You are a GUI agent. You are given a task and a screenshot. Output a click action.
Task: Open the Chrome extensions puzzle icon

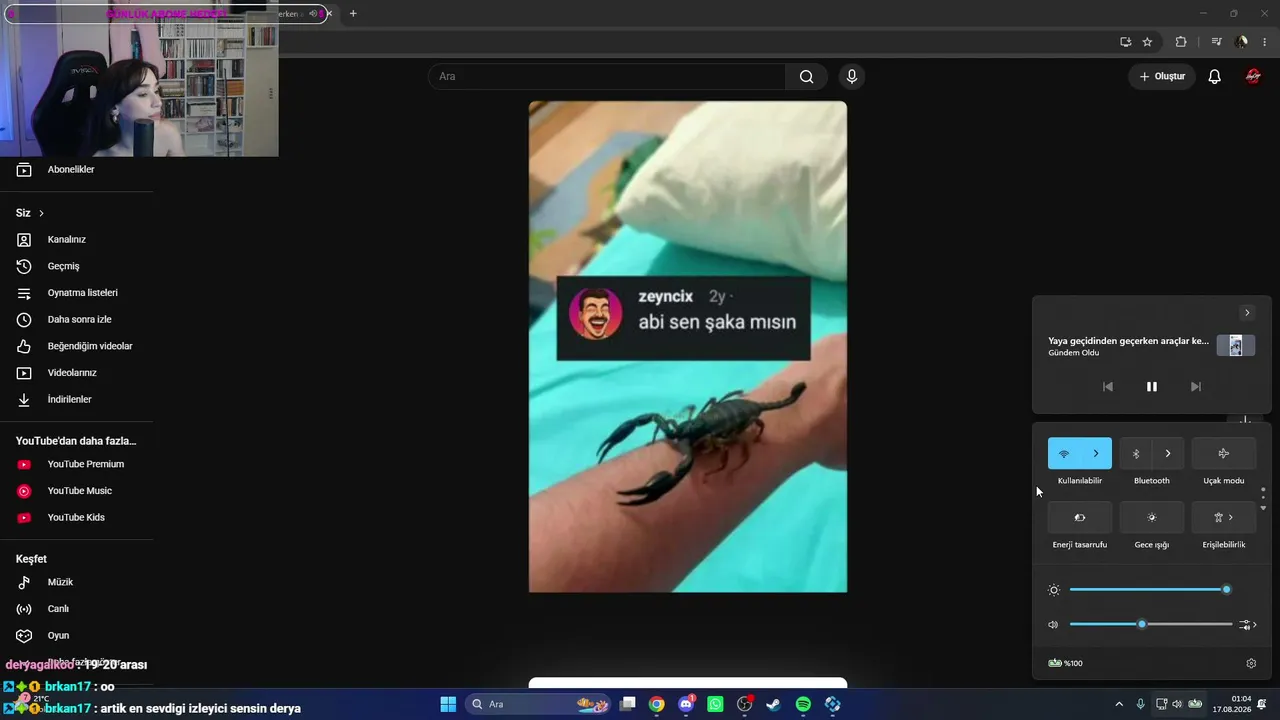coord(1181,42)
